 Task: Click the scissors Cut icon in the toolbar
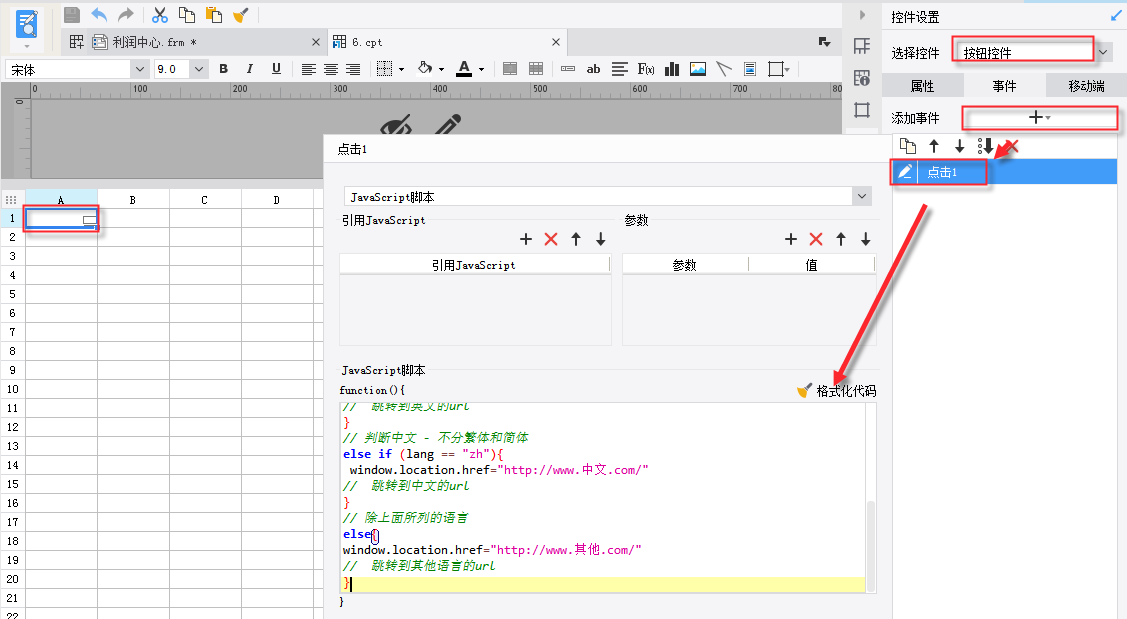(x=159, y=14)
